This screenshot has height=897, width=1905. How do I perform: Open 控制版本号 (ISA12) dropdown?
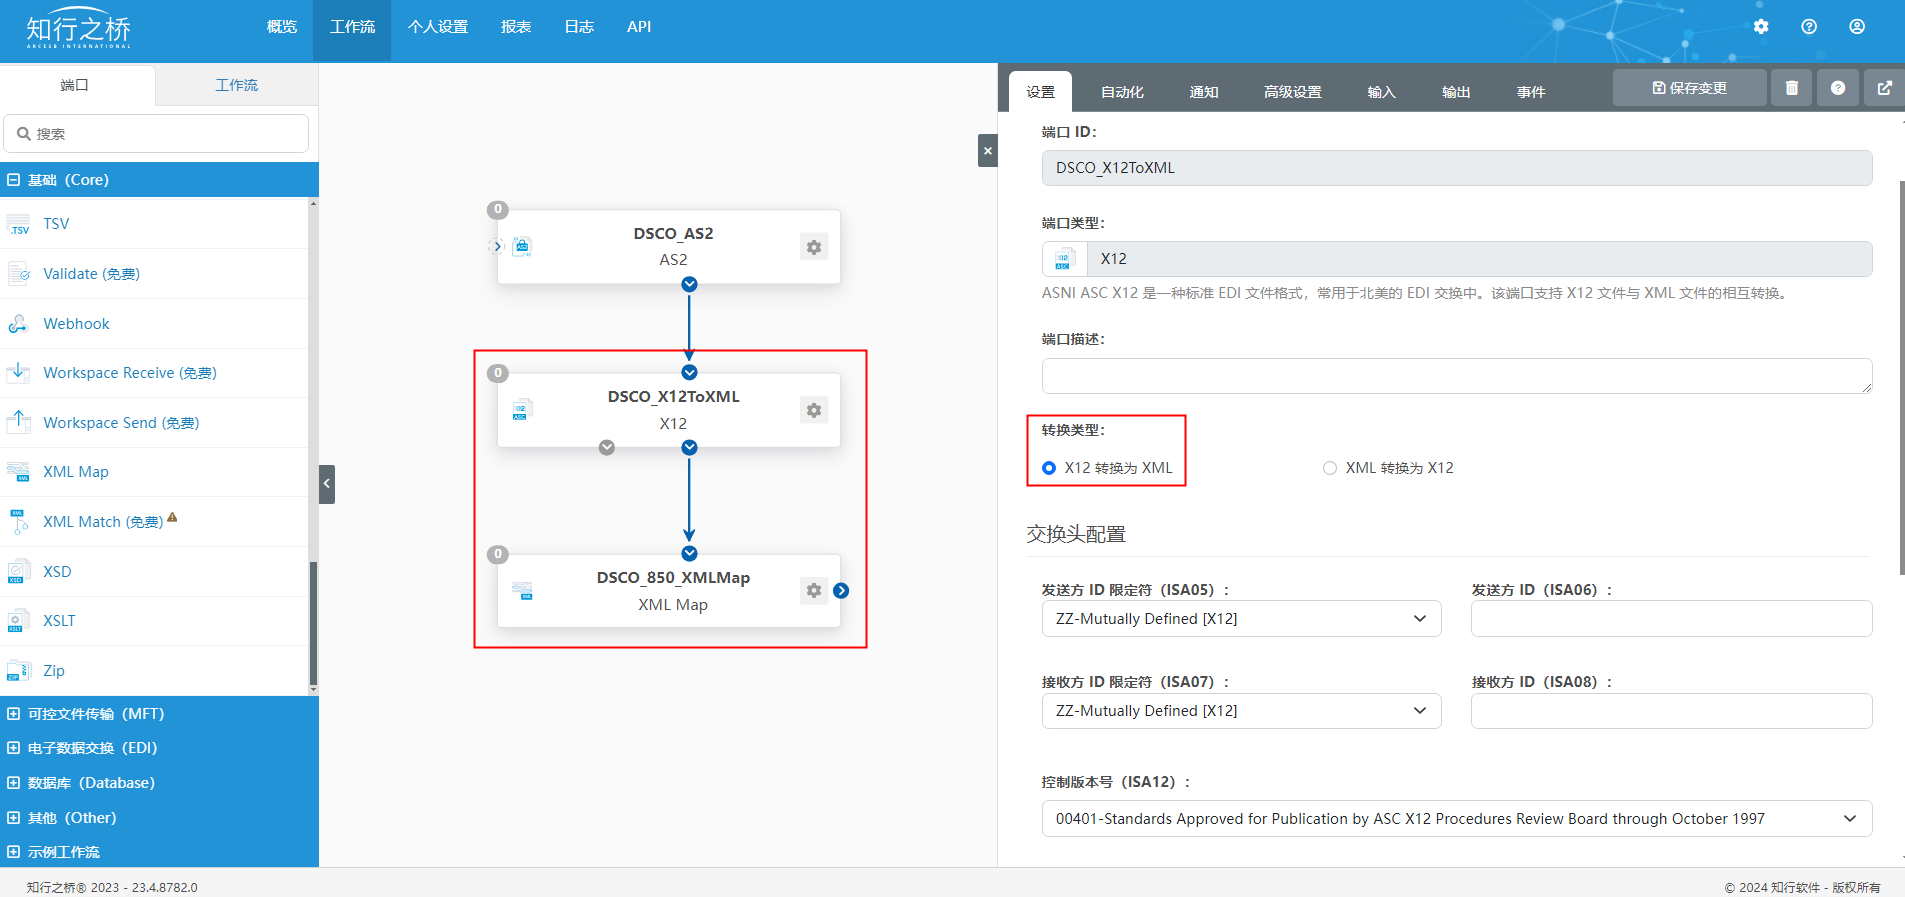(1457, 819)
